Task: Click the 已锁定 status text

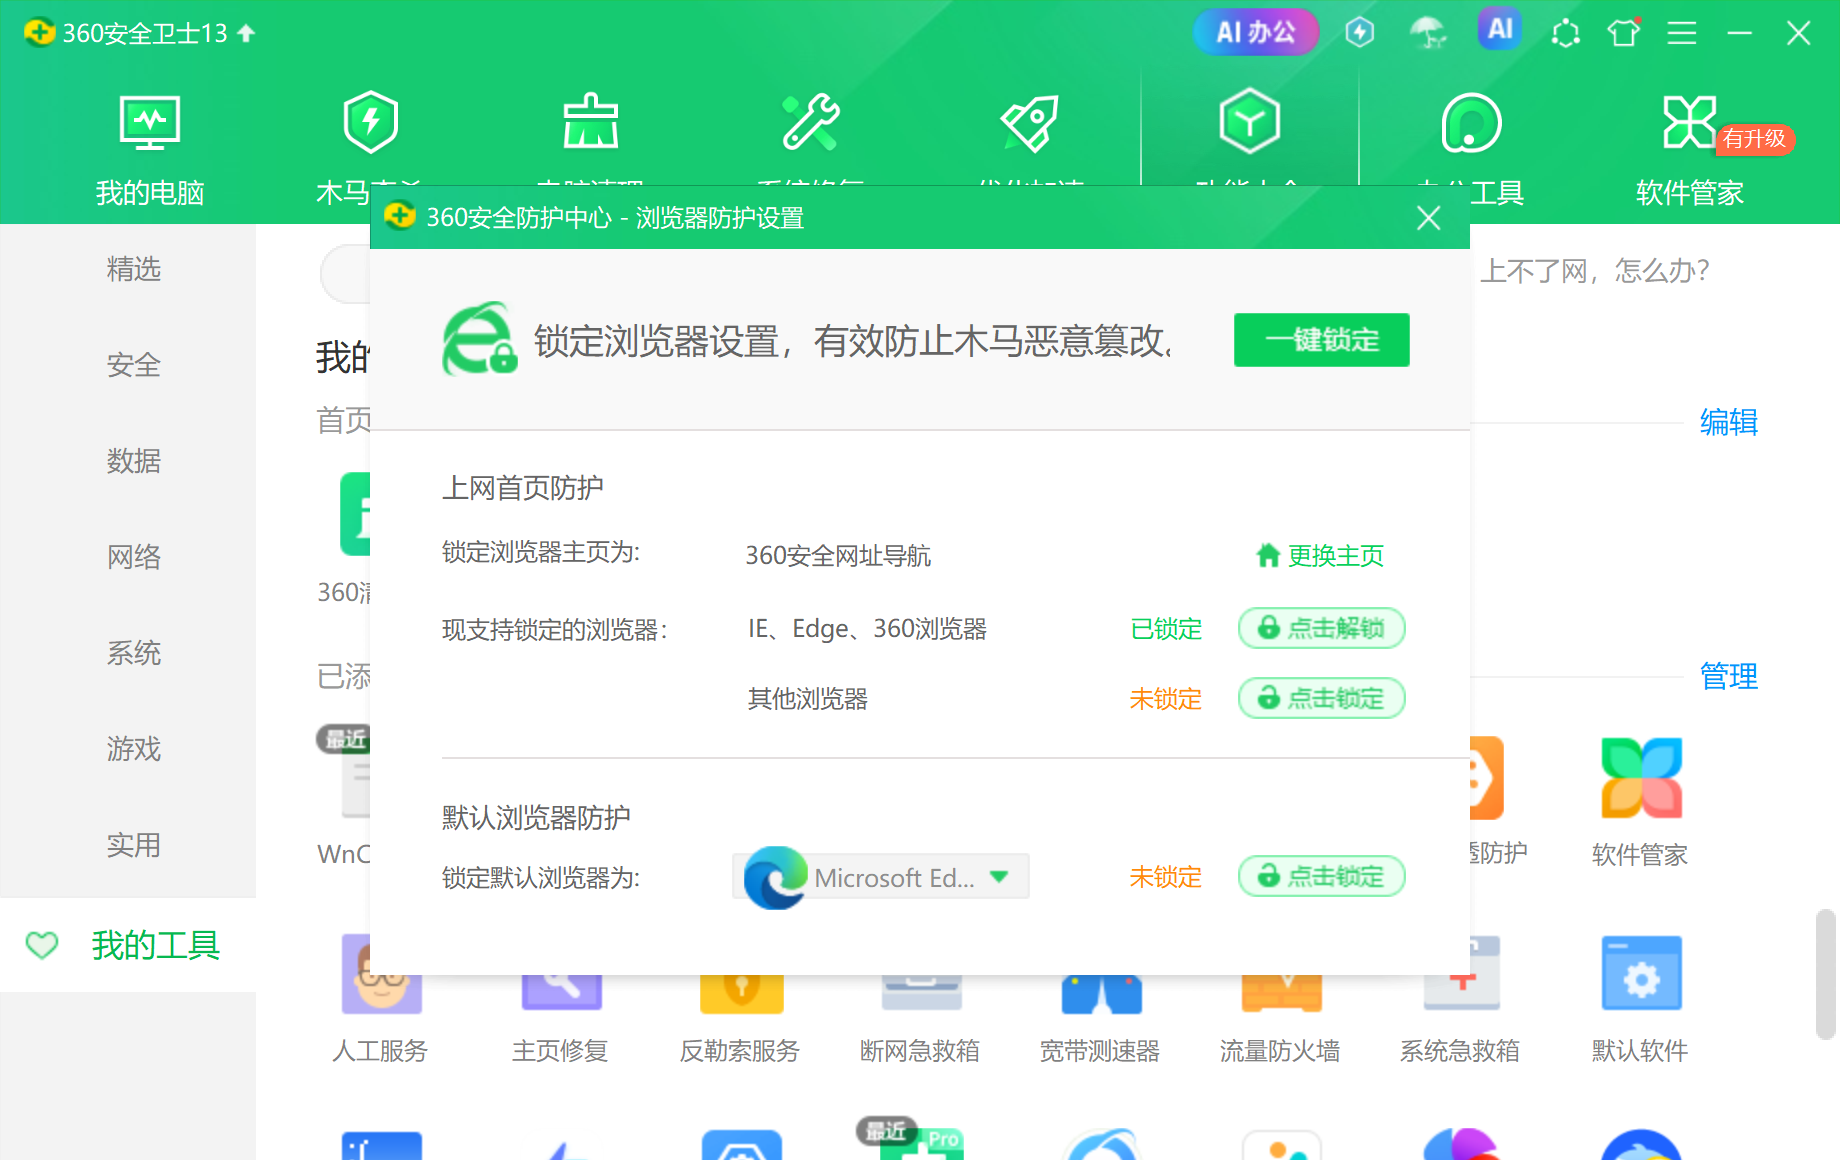Action: click(x=1166, y=629)
